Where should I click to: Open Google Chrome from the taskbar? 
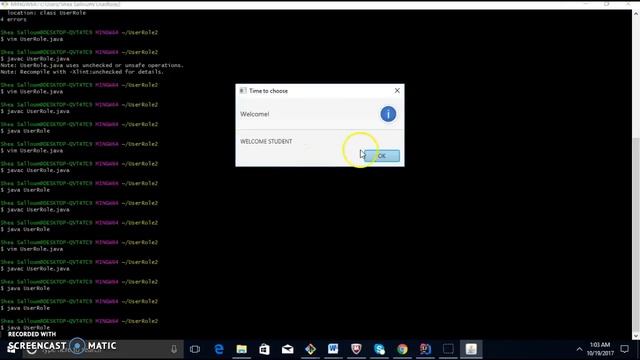(x=402, y=349)
